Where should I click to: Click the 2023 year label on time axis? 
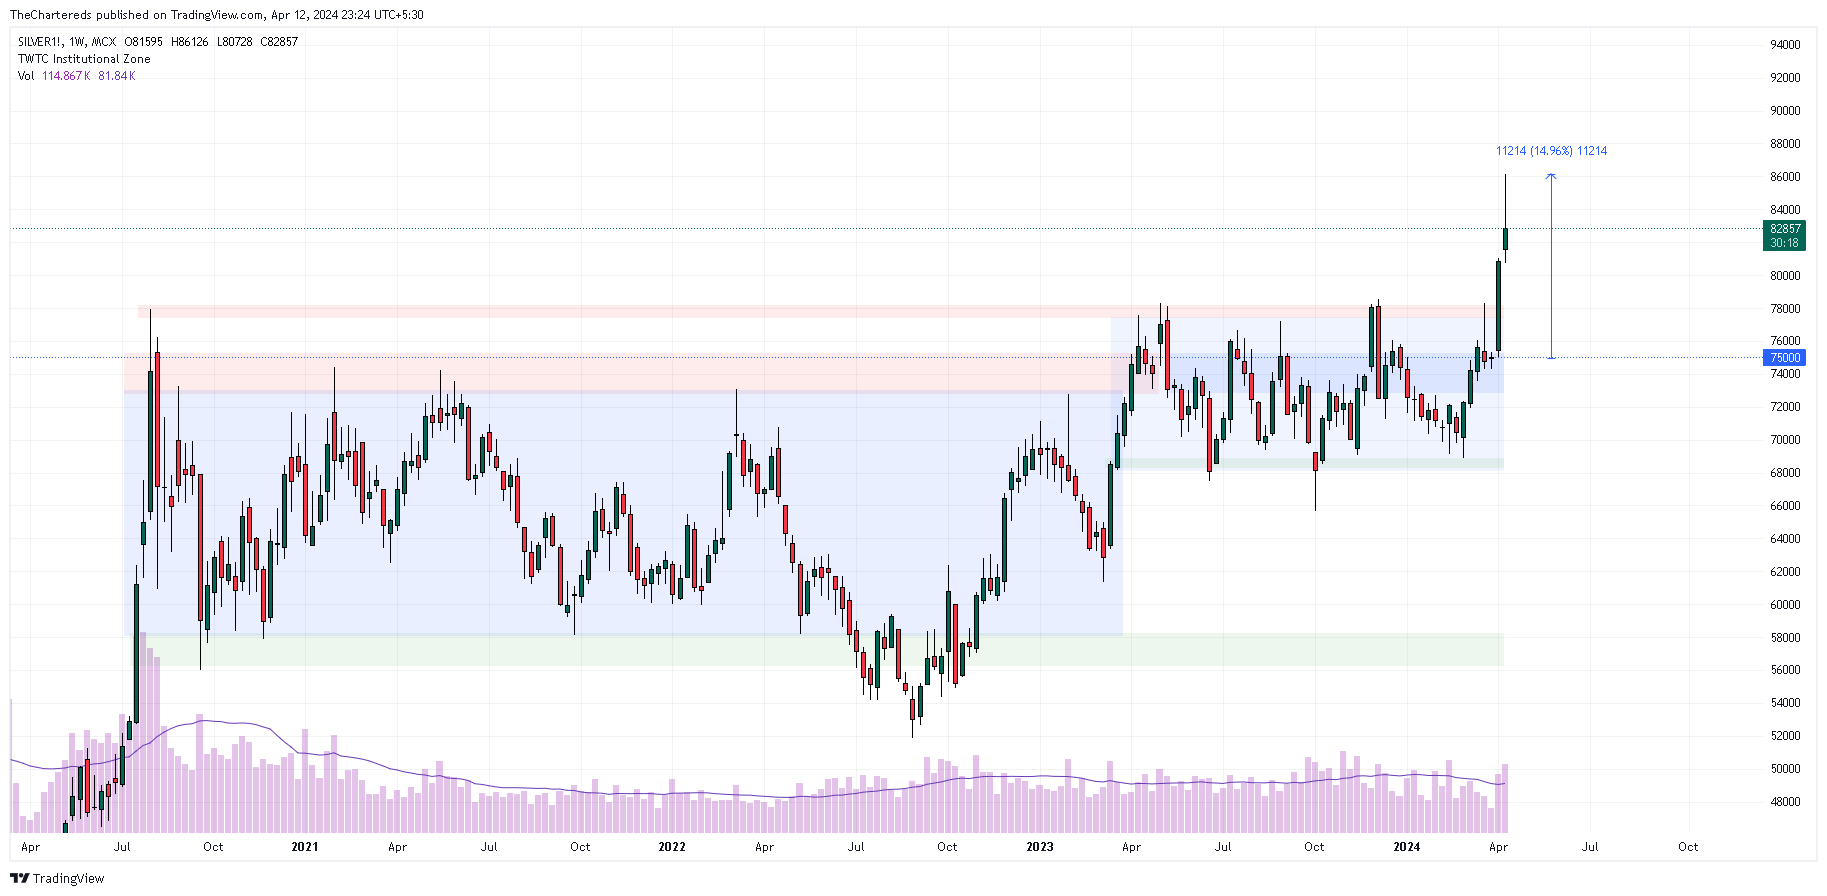1040,847
